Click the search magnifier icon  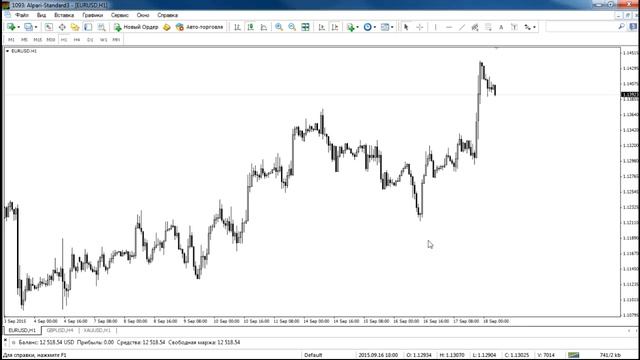(621, 27)
